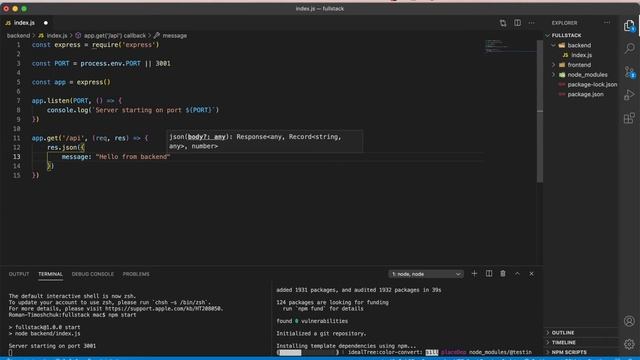Collapse the backend folder
The image size is (640, 360).
[x=553, y=45]
